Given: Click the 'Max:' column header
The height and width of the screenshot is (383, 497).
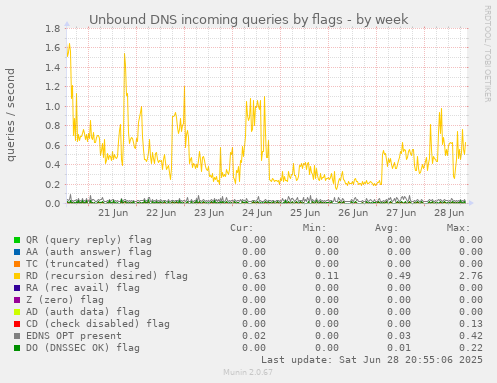Looking at the screenshot, I should pyautogui.click(x=458, y=228).
